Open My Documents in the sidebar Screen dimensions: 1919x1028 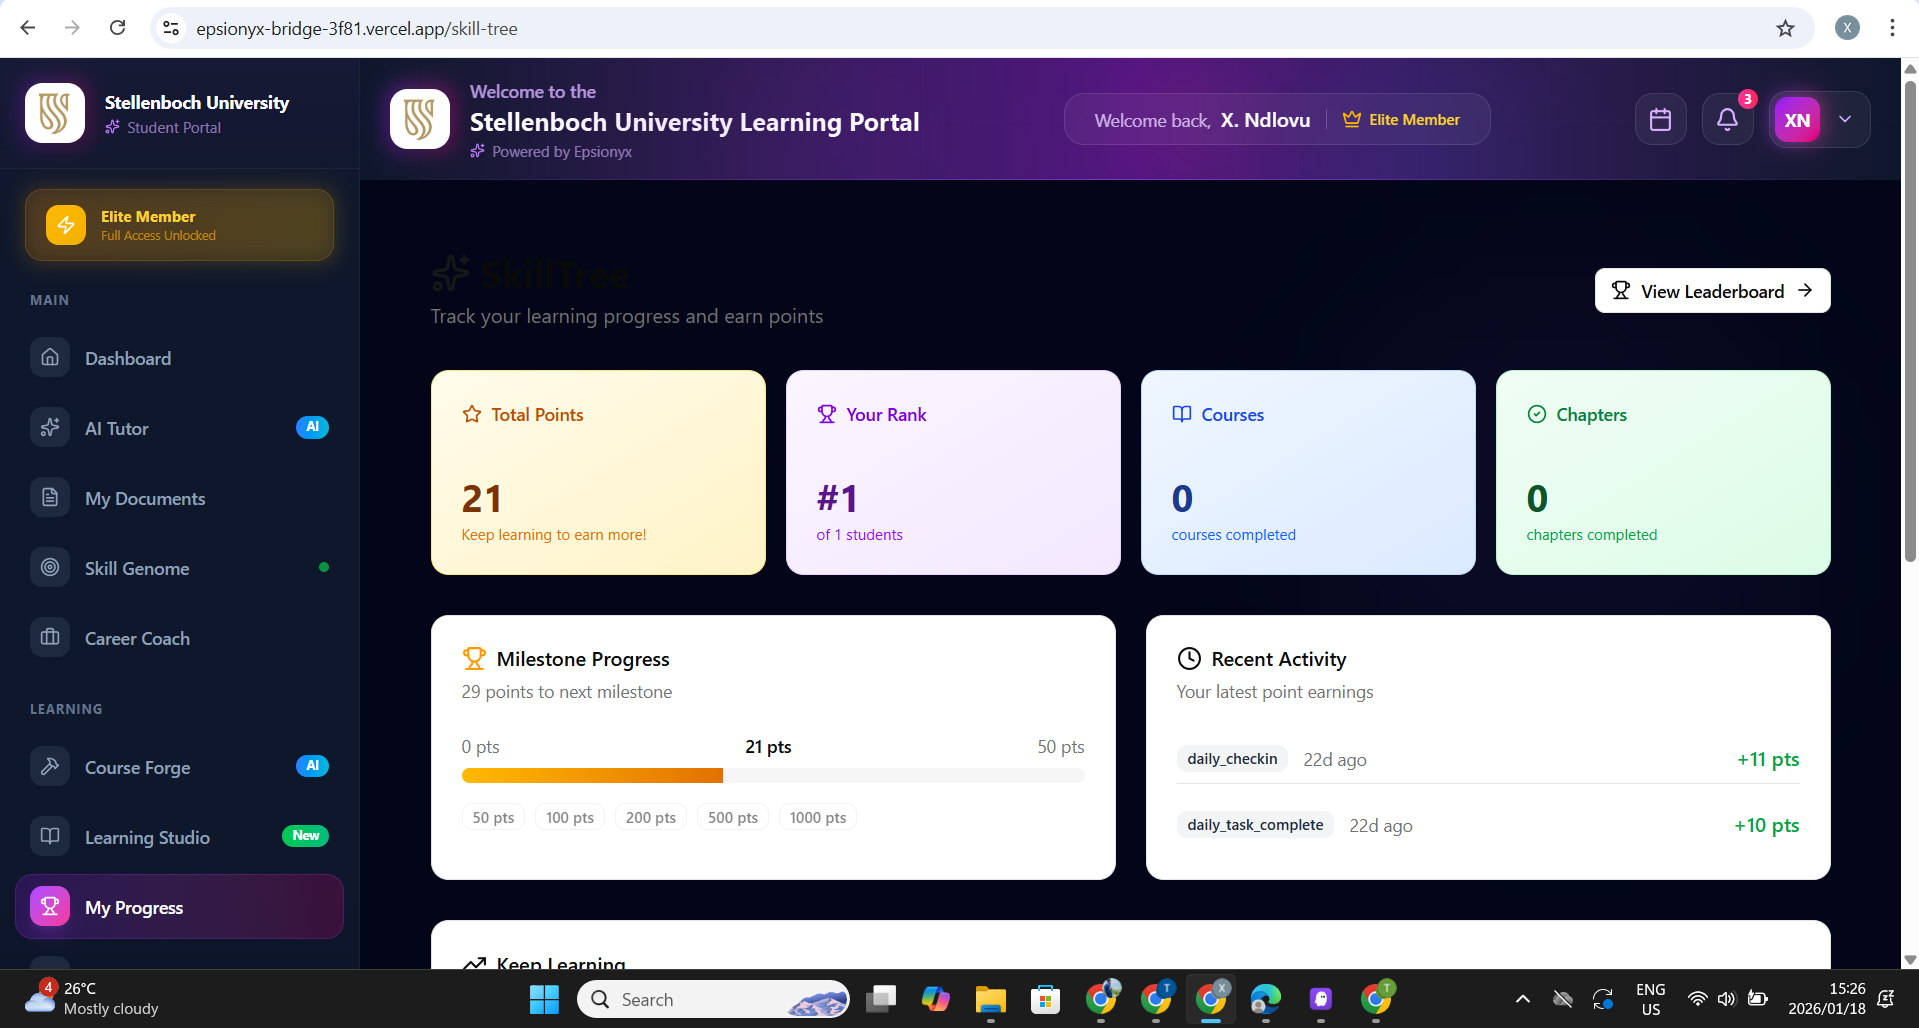coord(180,498)
